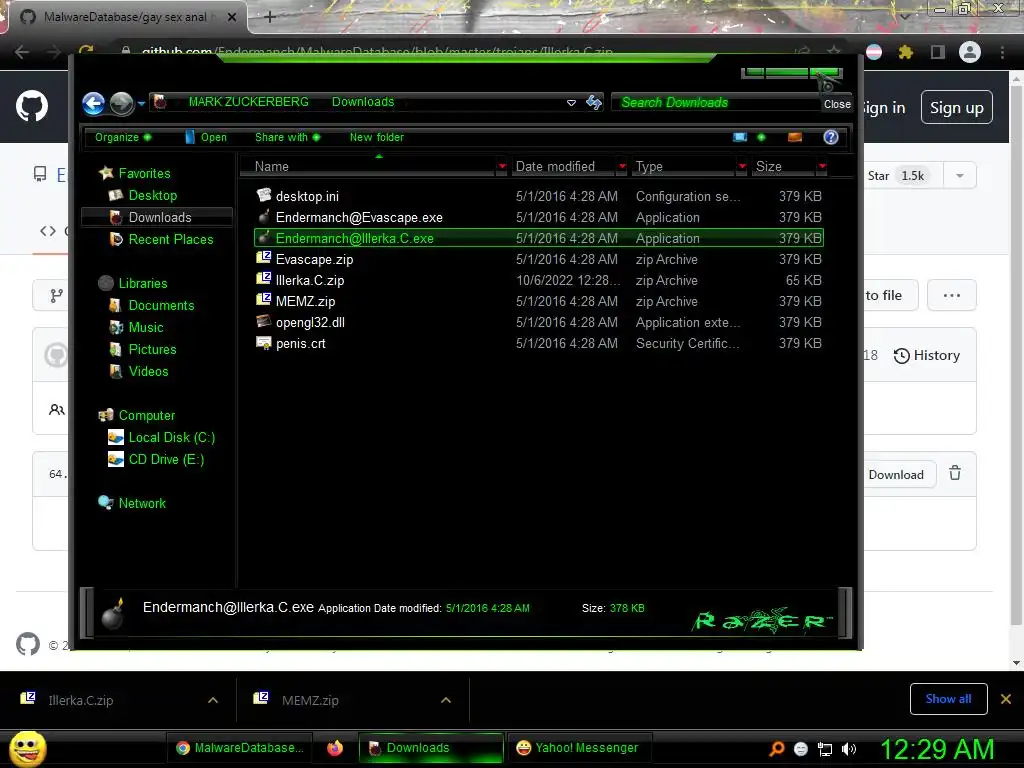Open the Videos library

point(148,372)
